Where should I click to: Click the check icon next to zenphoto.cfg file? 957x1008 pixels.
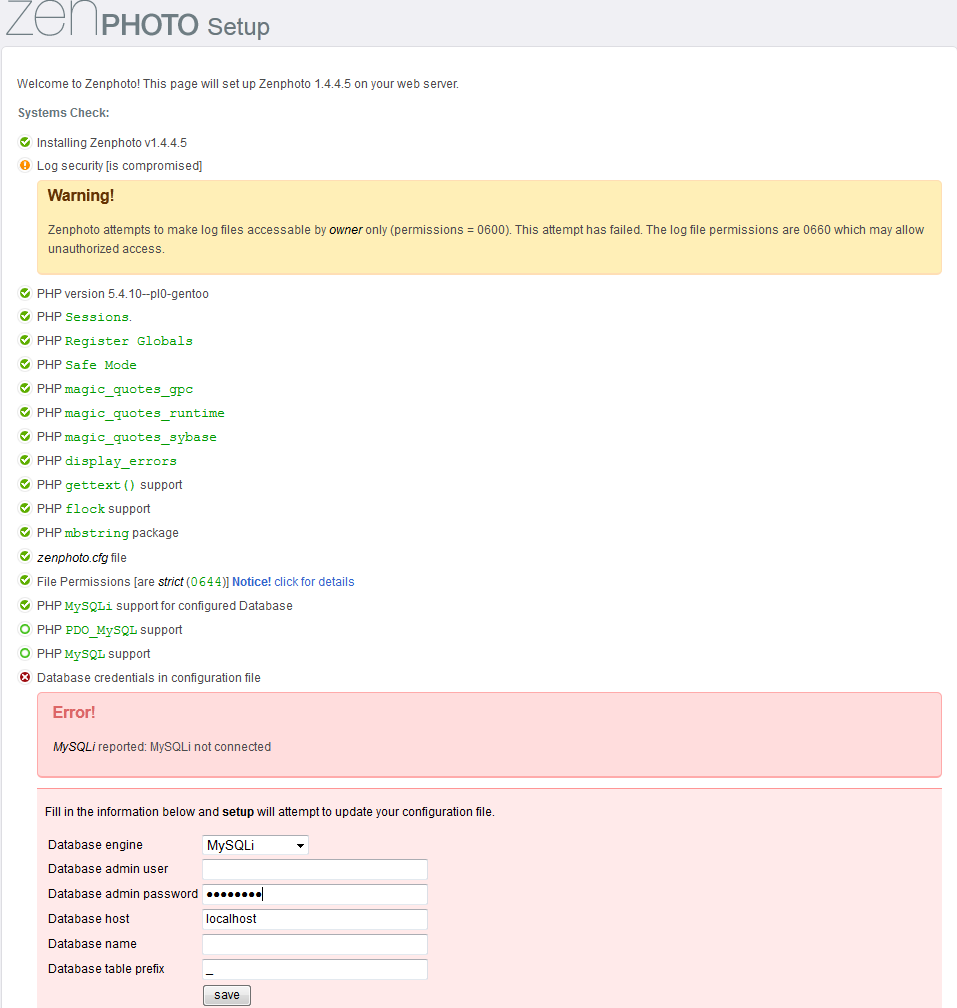pos(25,557)
